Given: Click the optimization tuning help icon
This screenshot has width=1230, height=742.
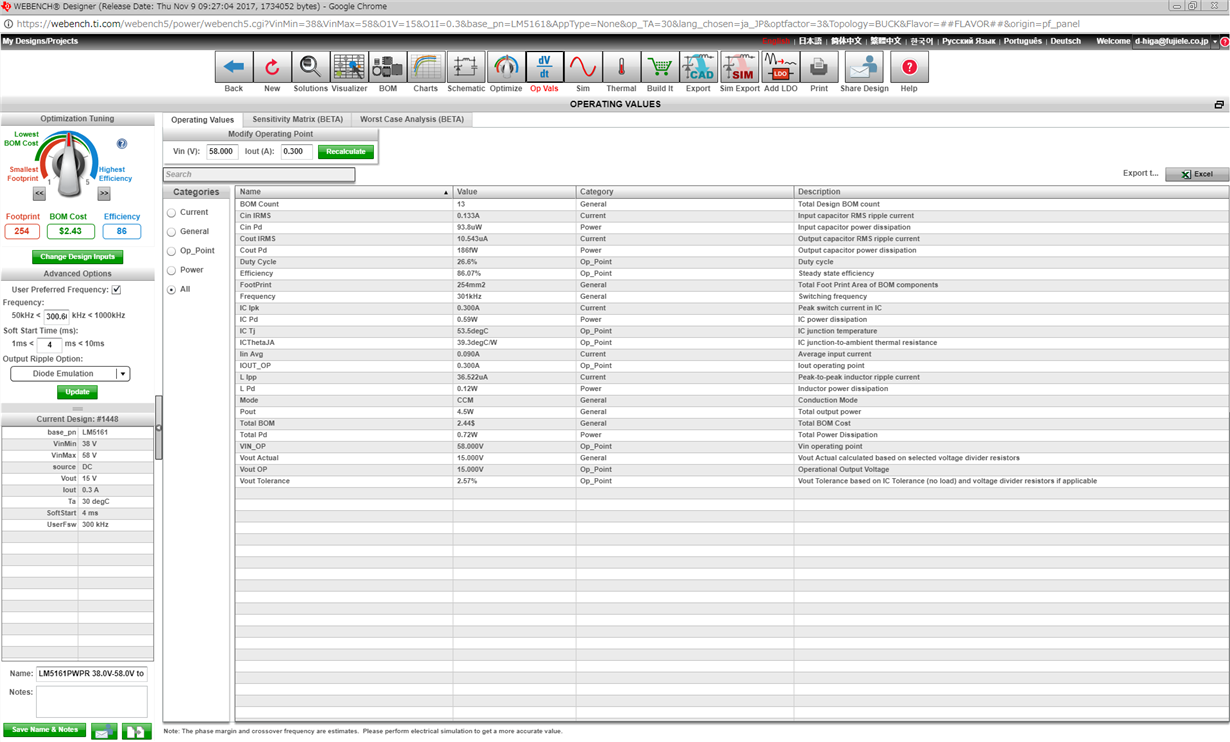Looking at the screenshot, I should tap(122, 144).
